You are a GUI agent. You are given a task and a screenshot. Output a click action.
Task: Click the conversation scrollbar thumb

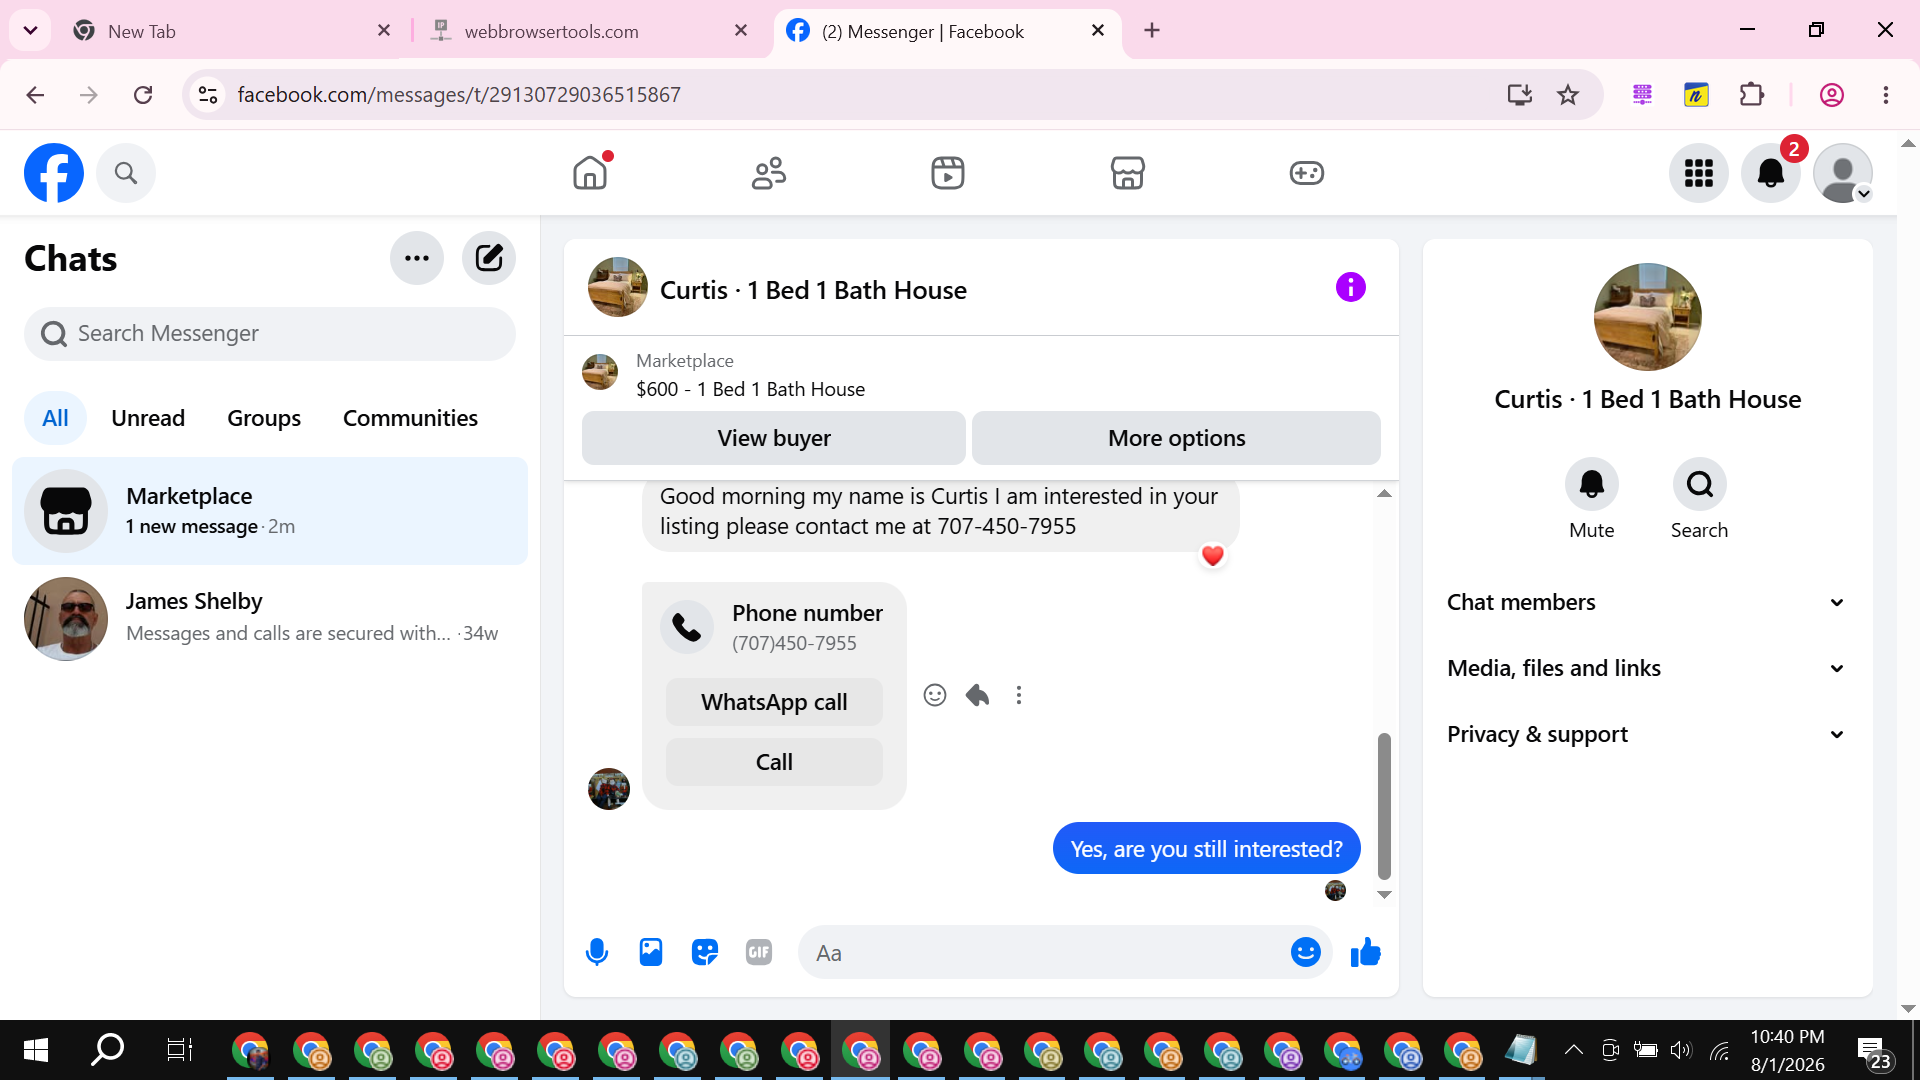pos(1384,806)
